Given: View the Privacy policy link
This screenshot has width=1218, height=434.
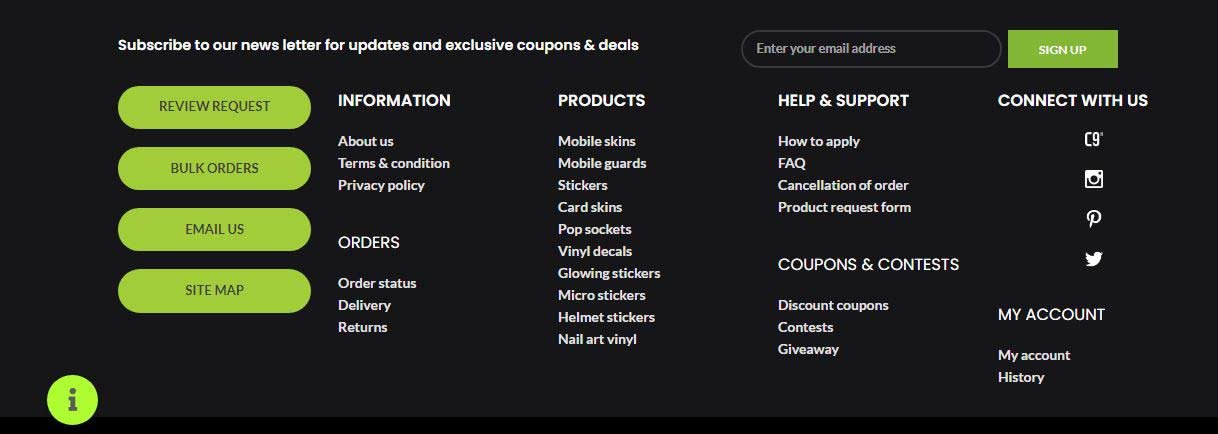Looking at the screenshot, I should click(x=381, y=185).
